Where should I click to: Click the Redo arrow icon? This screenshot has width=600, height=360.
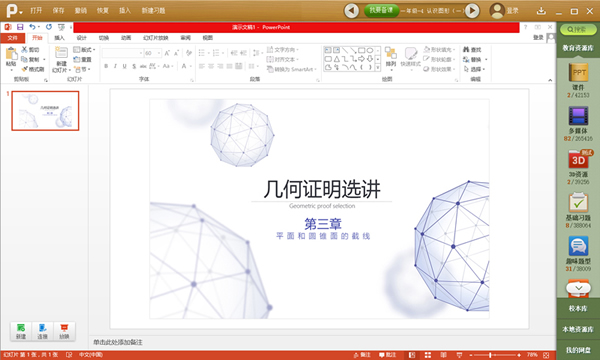(x=49, y=27)
